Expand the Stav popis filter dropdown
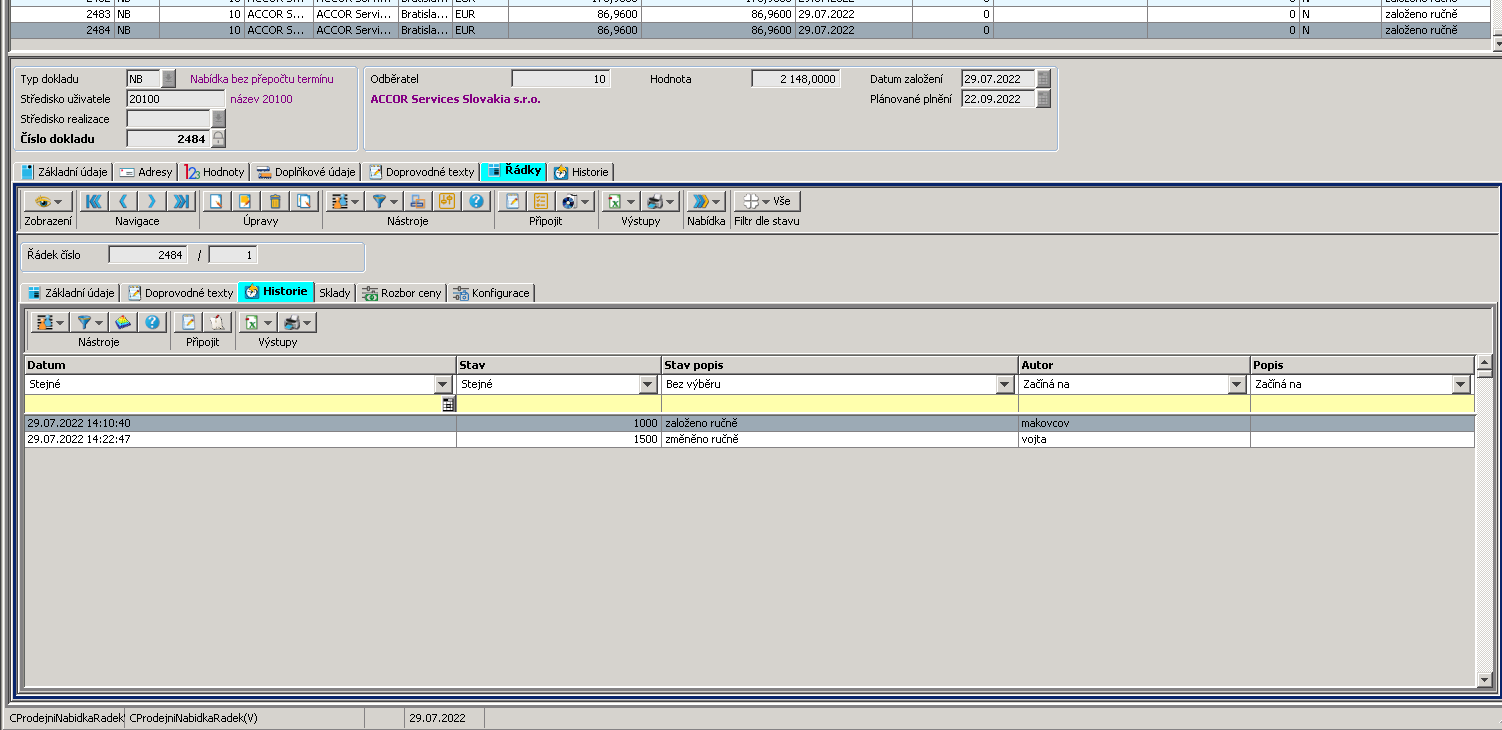This screenshot has width=1502, height=730. (1005, 384)
